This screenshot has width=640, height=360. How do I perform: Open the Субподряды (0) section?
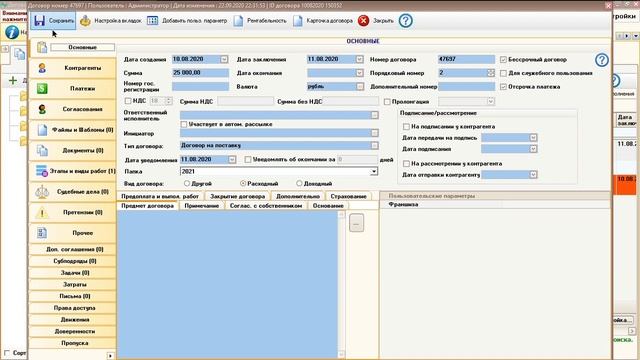pyautogui.click(x=74, y=261)
